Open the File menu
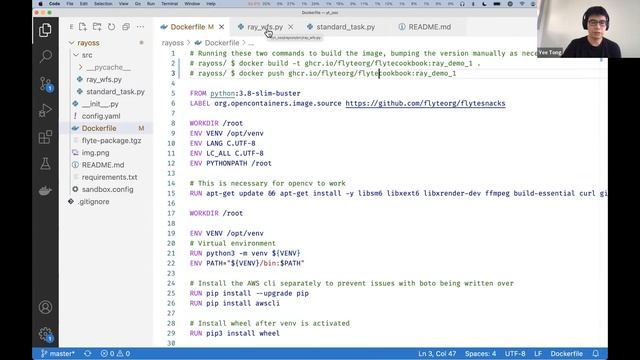 pyautogui.click(x=70, y=4)
